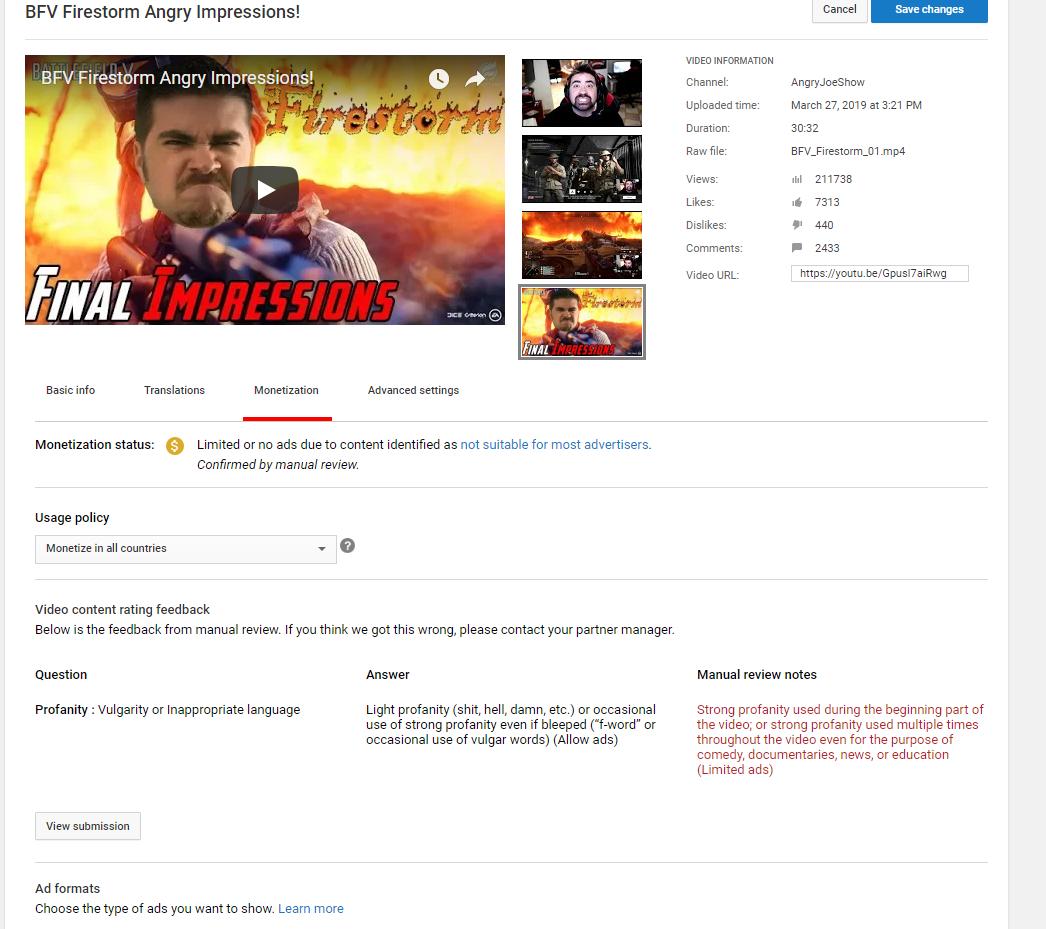The height and width of the screenshot is (929, 1046).
Task: Click the duration value 30:32
Action: pyautogui.click(x=805, y=128)
